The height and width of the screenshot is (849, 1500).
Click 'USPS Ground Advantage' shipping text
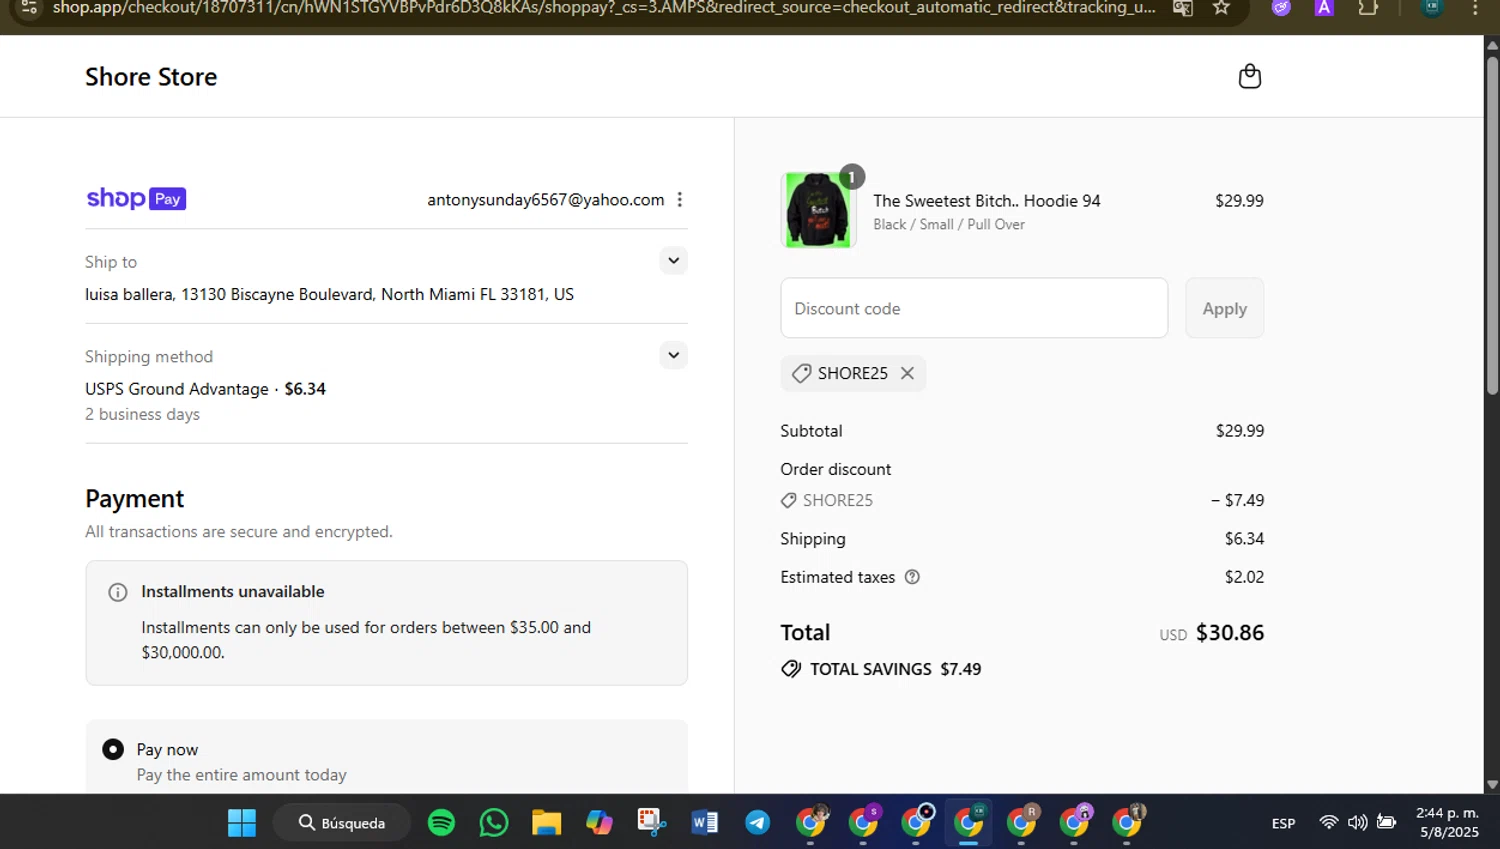177,389
